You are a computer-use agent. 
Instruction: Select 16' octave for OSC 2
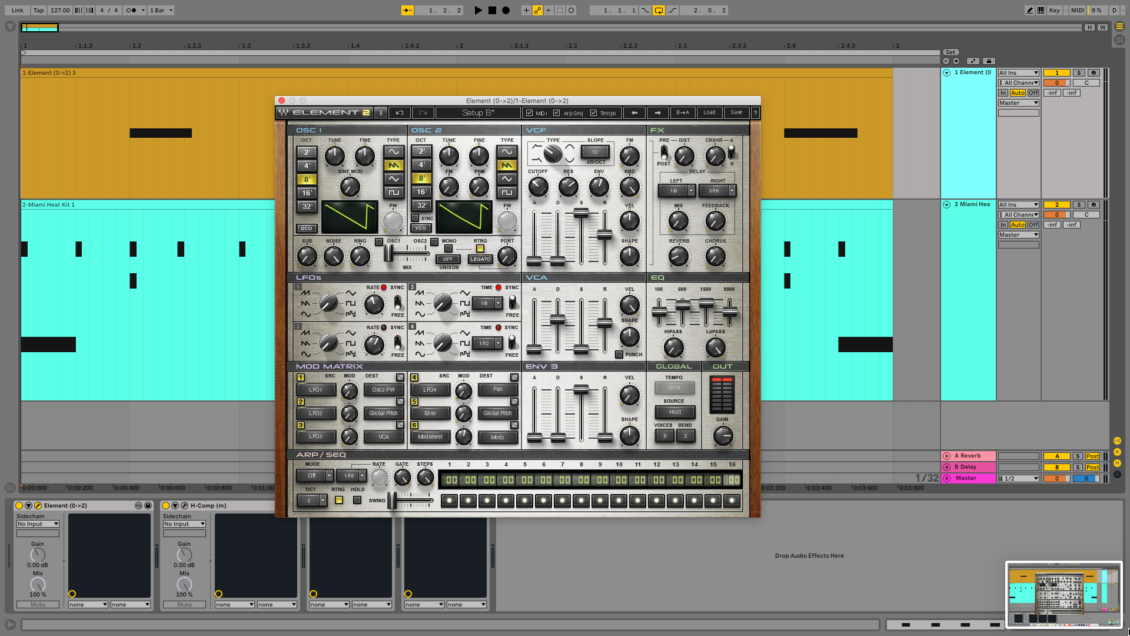[421, 192]
